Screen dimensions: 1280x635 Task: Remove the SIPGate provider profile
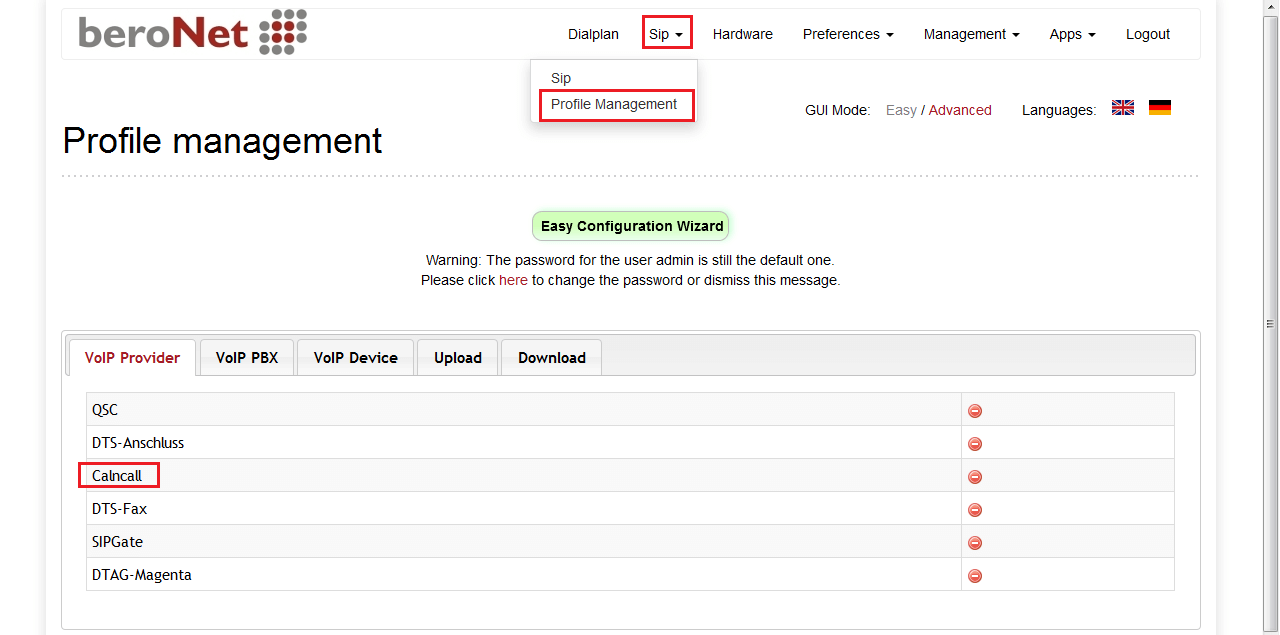[975, 543]
